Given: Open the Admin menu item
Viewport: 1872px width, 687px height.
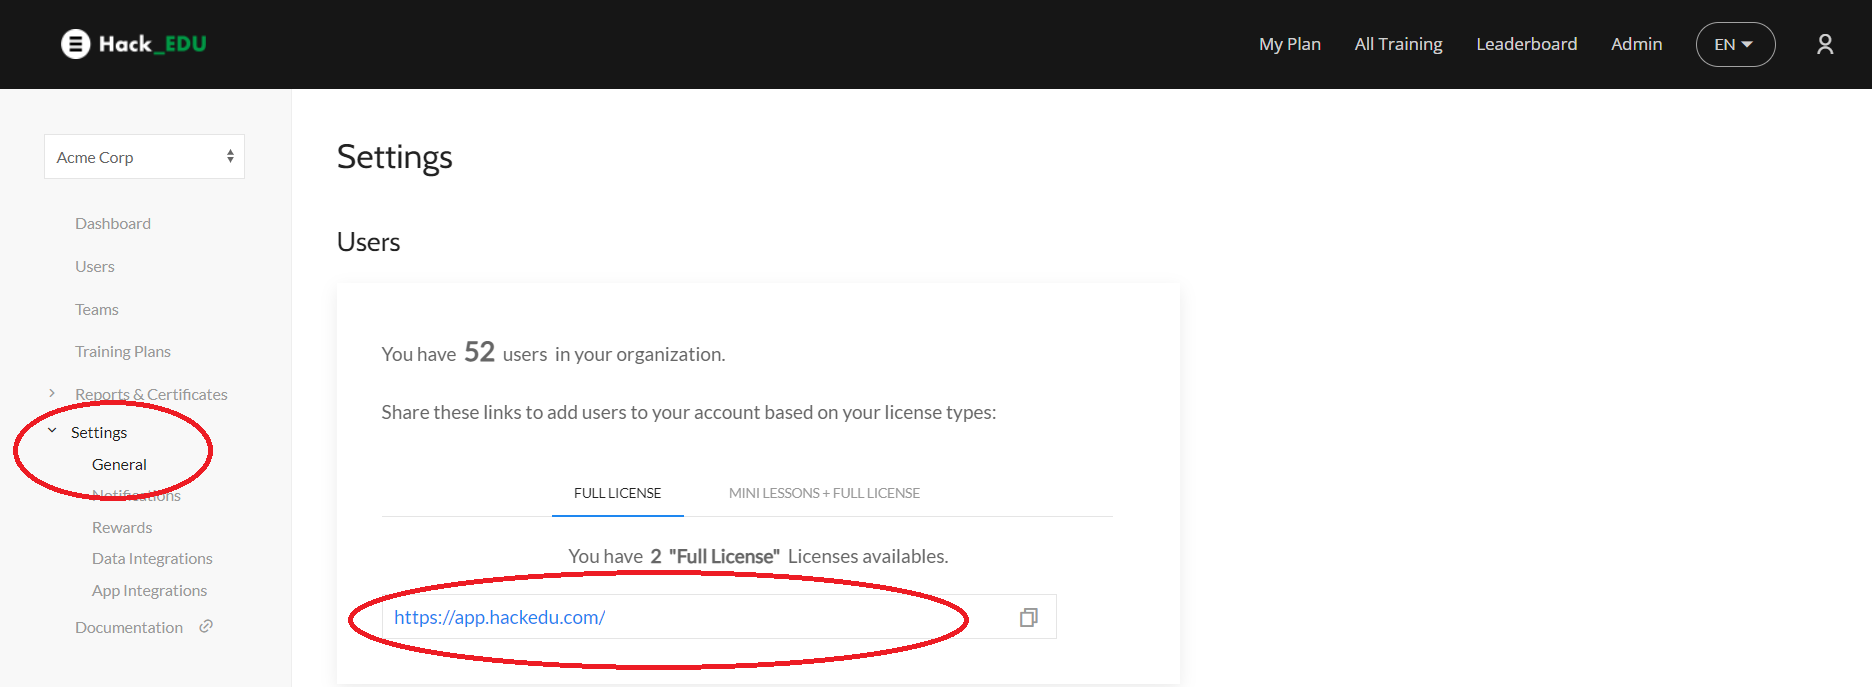Looking at the screenshot, I should [x=1636, y=44].
